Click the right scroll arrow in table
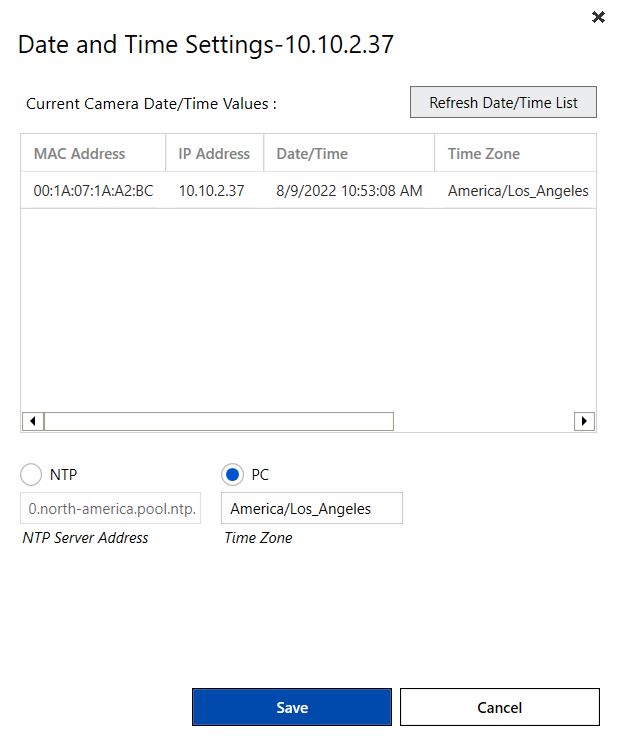619x745 pixels. pyautogui.click(x=584, y=421)
